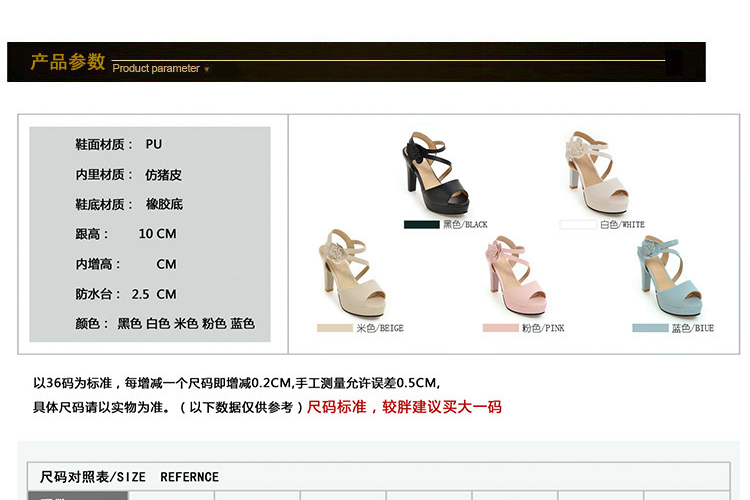Click the small arrow after Product parameter

(x=207, y=69)
